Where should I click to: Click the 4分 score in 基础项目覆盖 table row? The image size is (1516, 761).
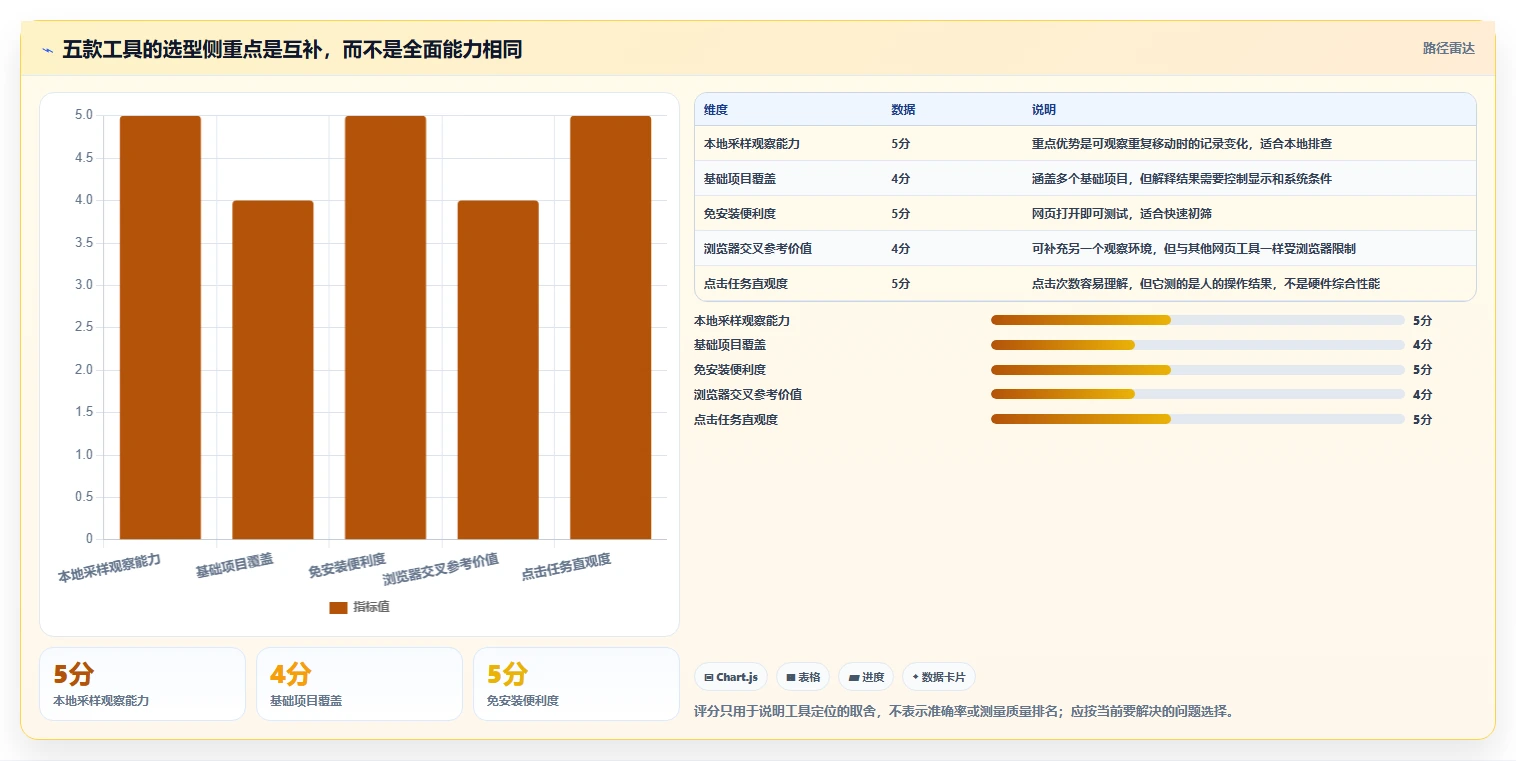pos(901,179)
